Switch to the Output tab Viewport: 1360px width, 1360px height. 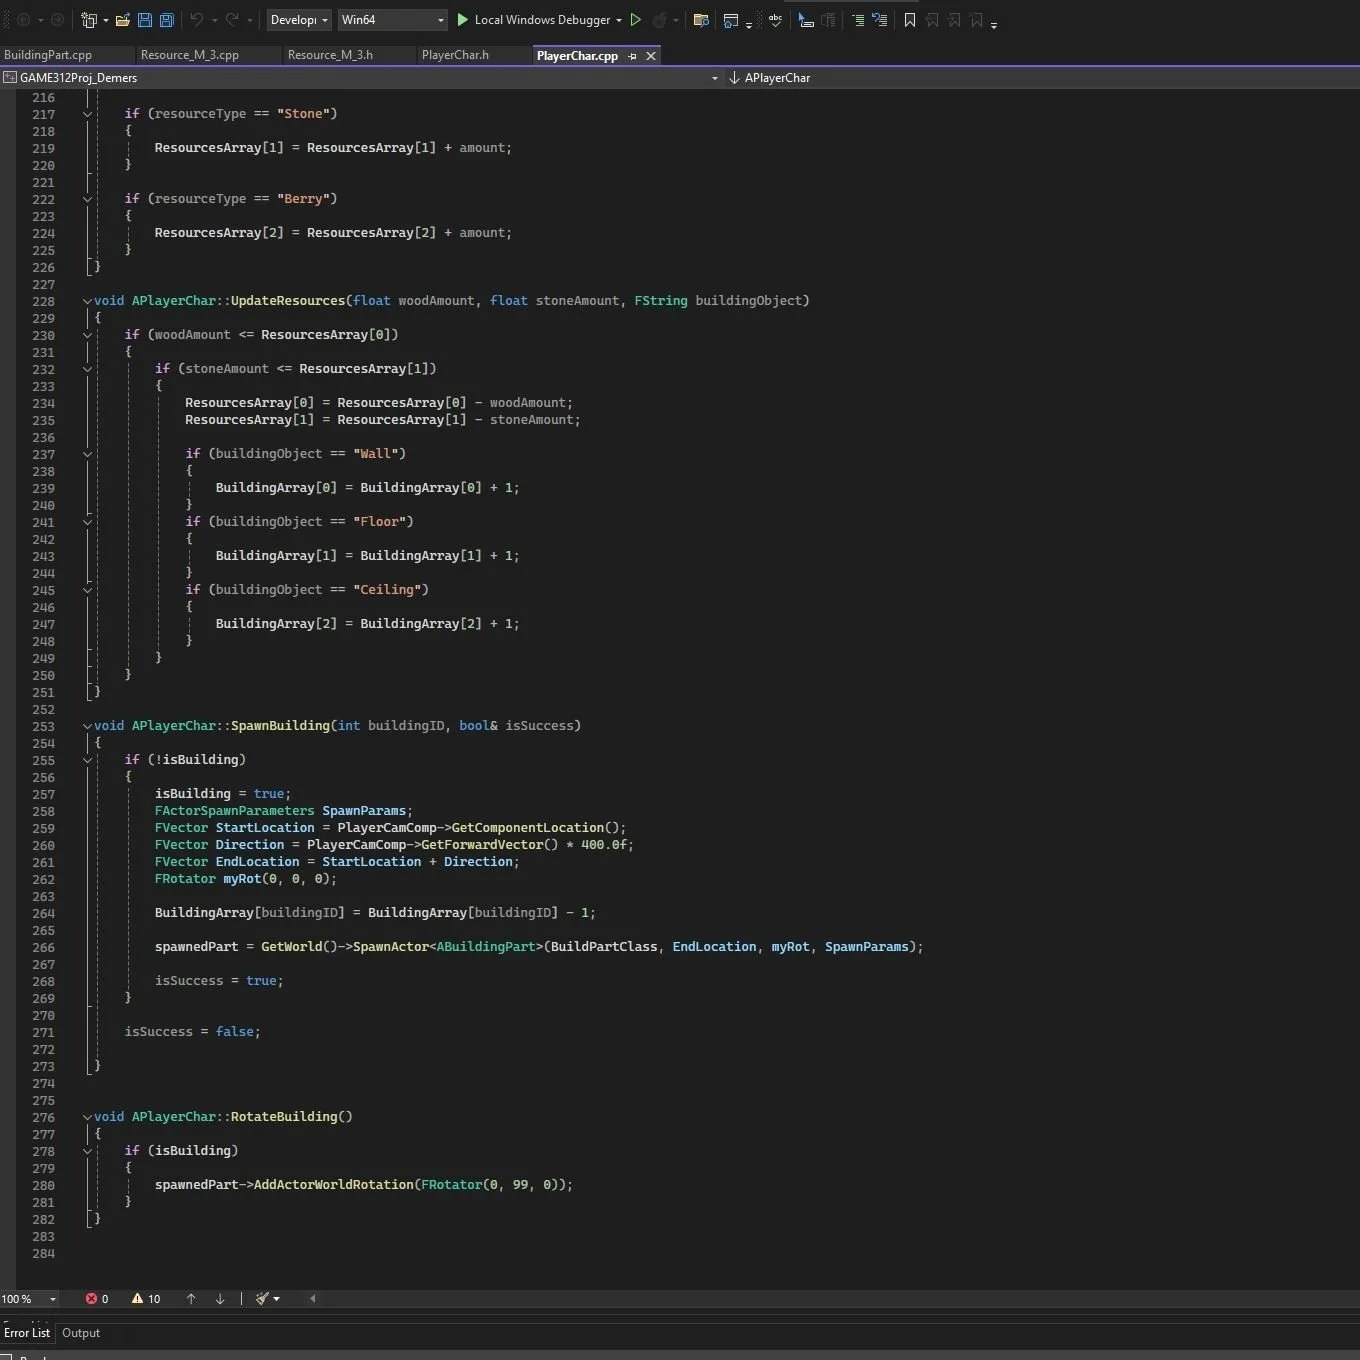pos(81,1333)
